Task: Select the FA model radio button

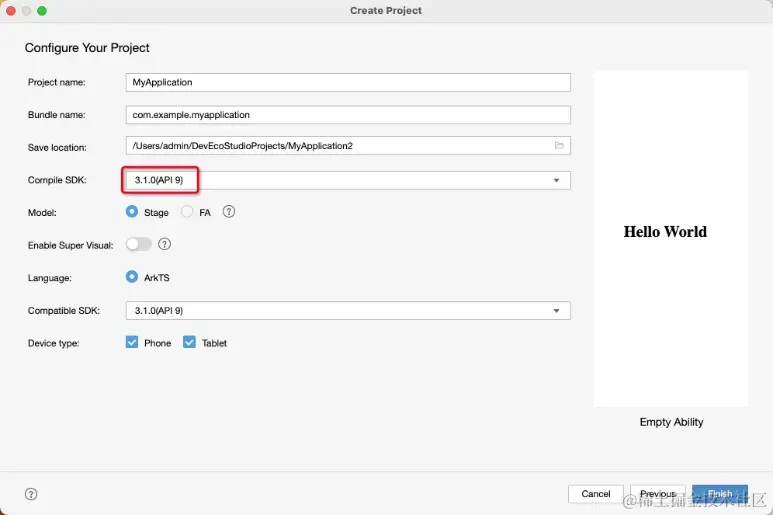Action: (187, 212)
